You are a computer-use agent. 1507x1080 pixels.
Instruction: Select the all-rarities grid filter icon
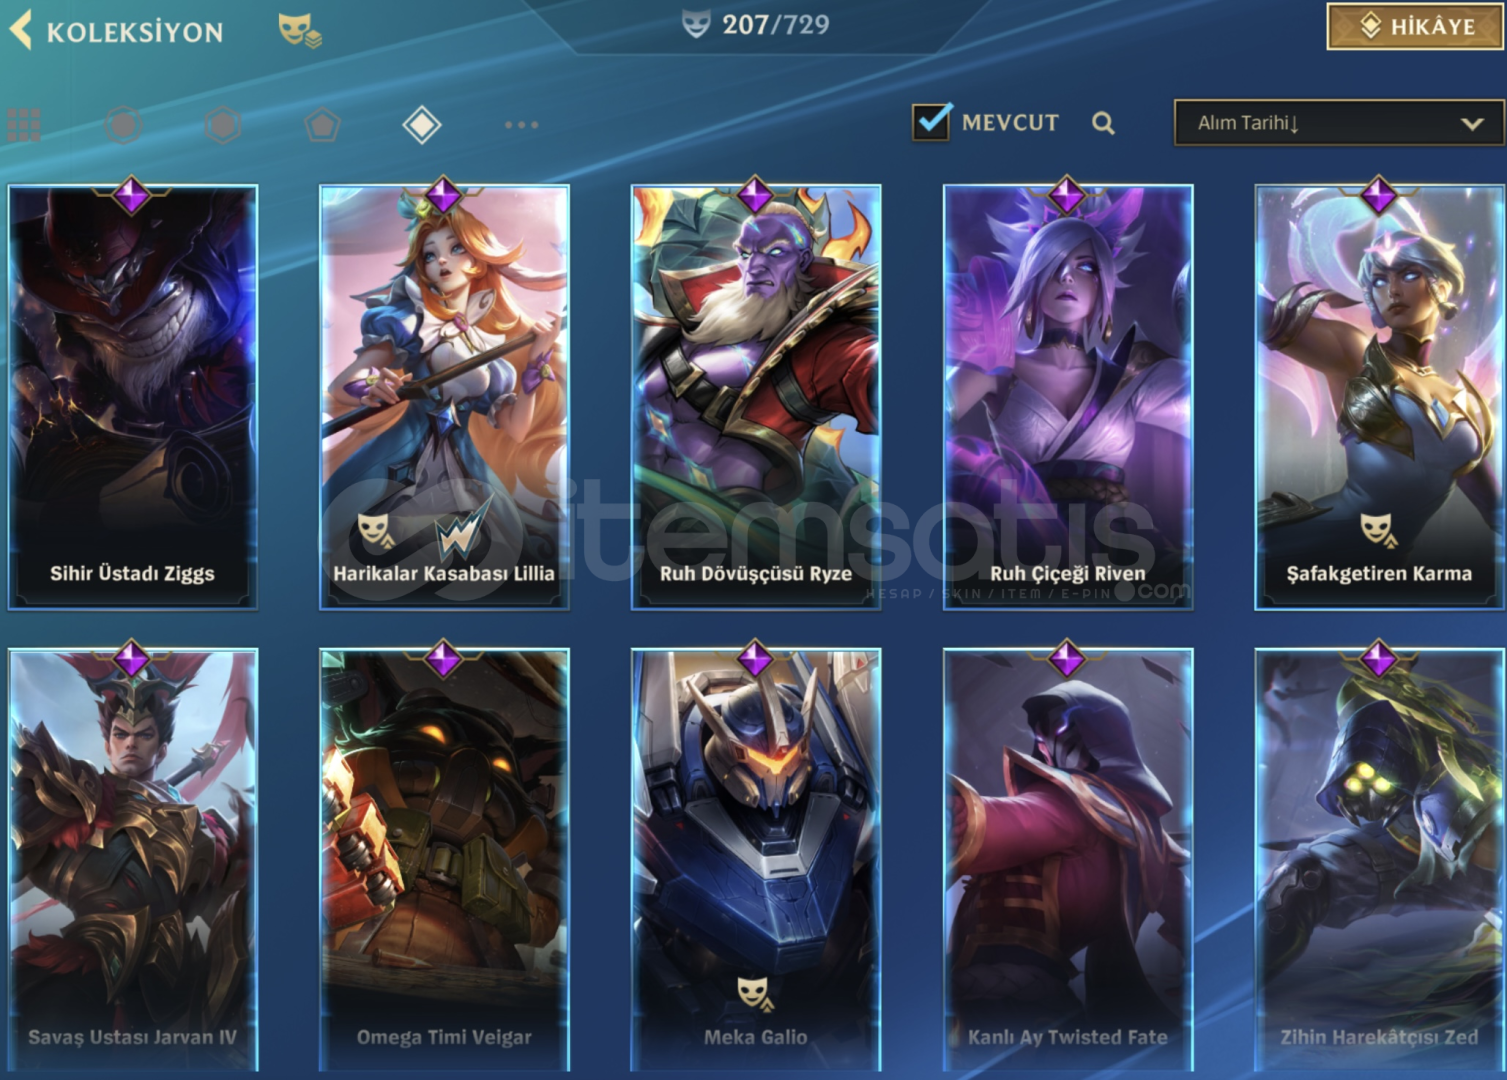click(23, 125)
